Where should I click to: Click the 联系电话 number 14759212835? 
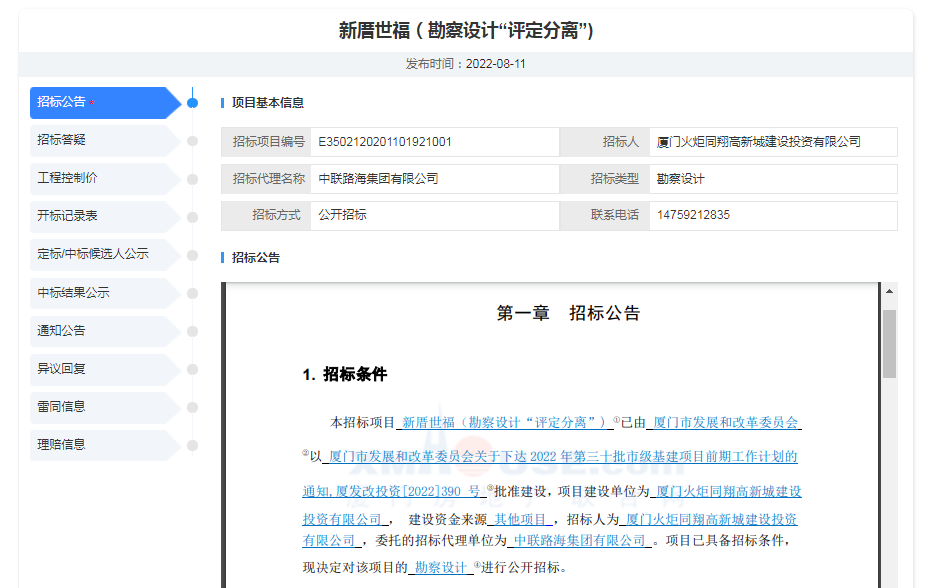coord(693,215)
